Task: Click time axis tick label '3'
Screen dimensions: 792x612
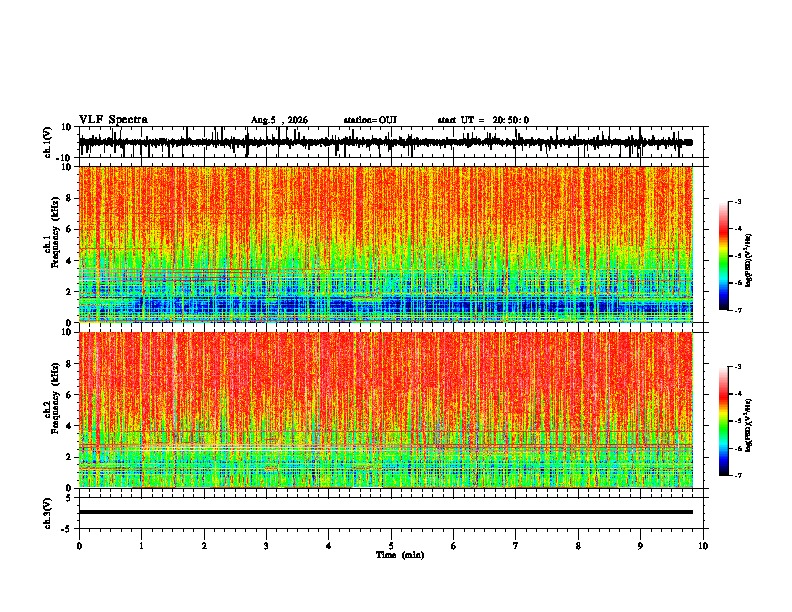Action: click(266, 546)
